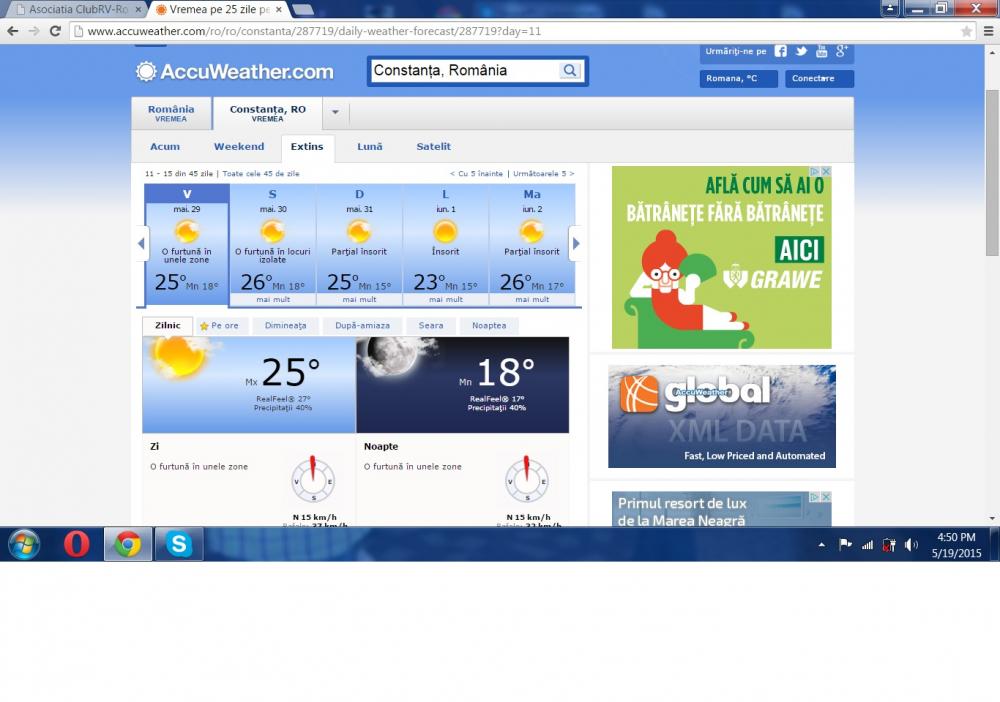Switch to the Weekend forecast tab
Viewport: 1000px width, 702px height.
pos(239,147)
